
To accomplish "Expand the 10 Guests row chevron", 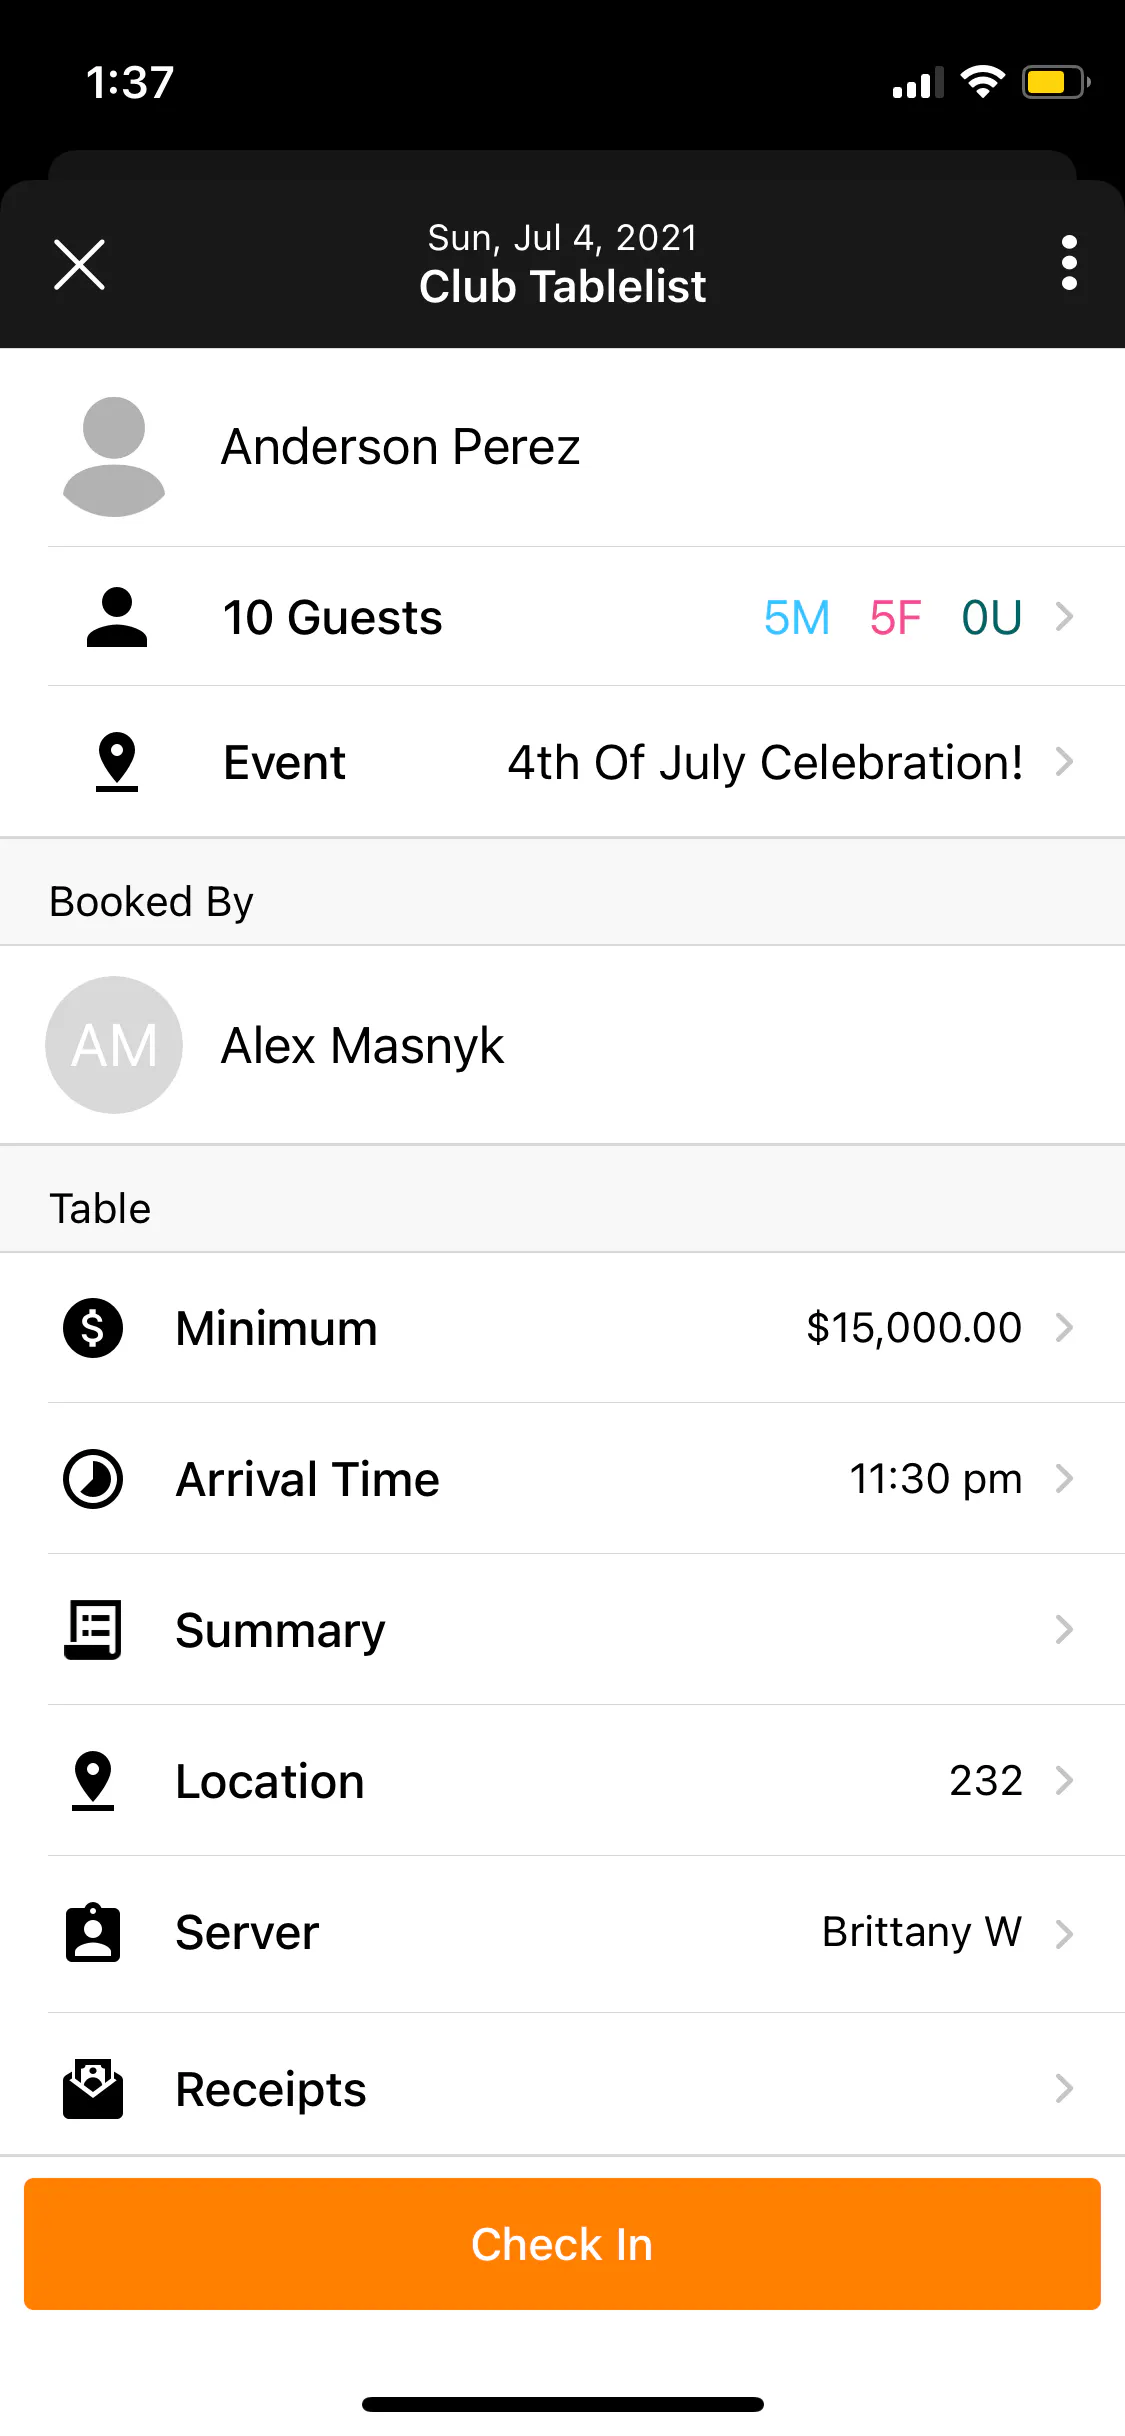I will [x=1064, y=617].
